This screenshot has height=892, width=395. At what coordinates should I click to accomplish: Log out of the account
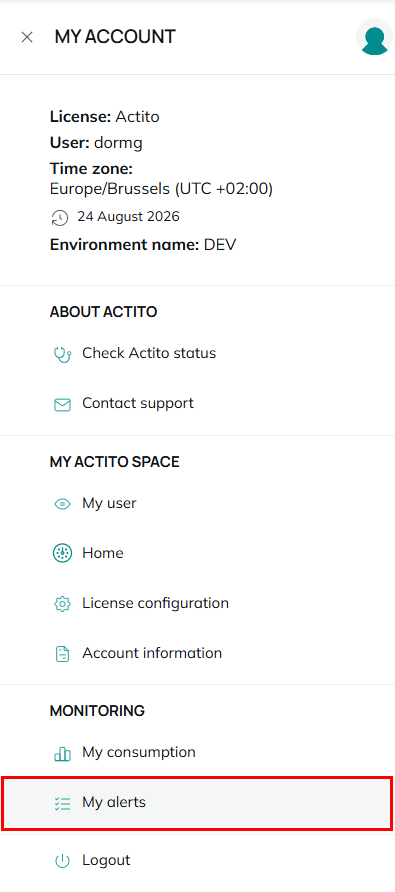pos(106,860)
